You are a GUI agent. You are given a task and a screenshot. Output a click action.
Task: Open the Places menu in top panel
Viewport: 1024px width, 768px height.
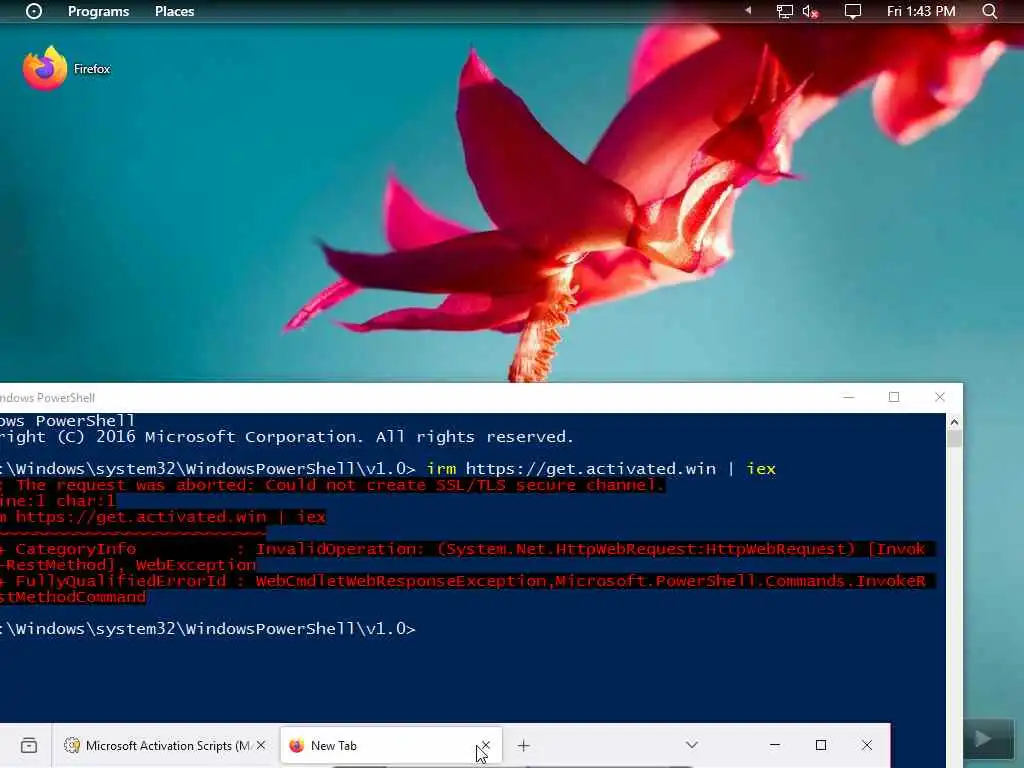(174, 11)
